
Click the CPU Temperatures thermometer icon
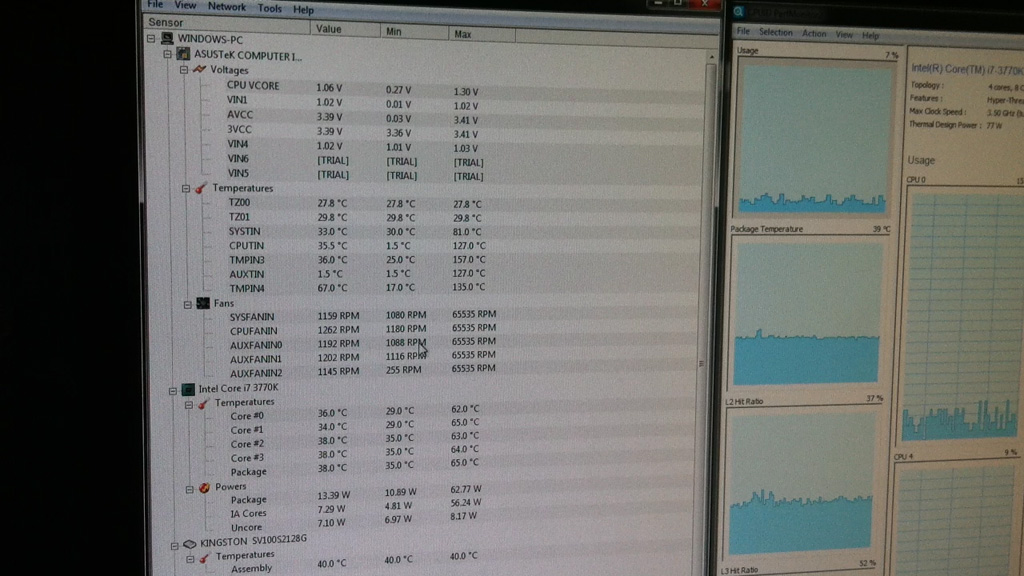(203, 404)
